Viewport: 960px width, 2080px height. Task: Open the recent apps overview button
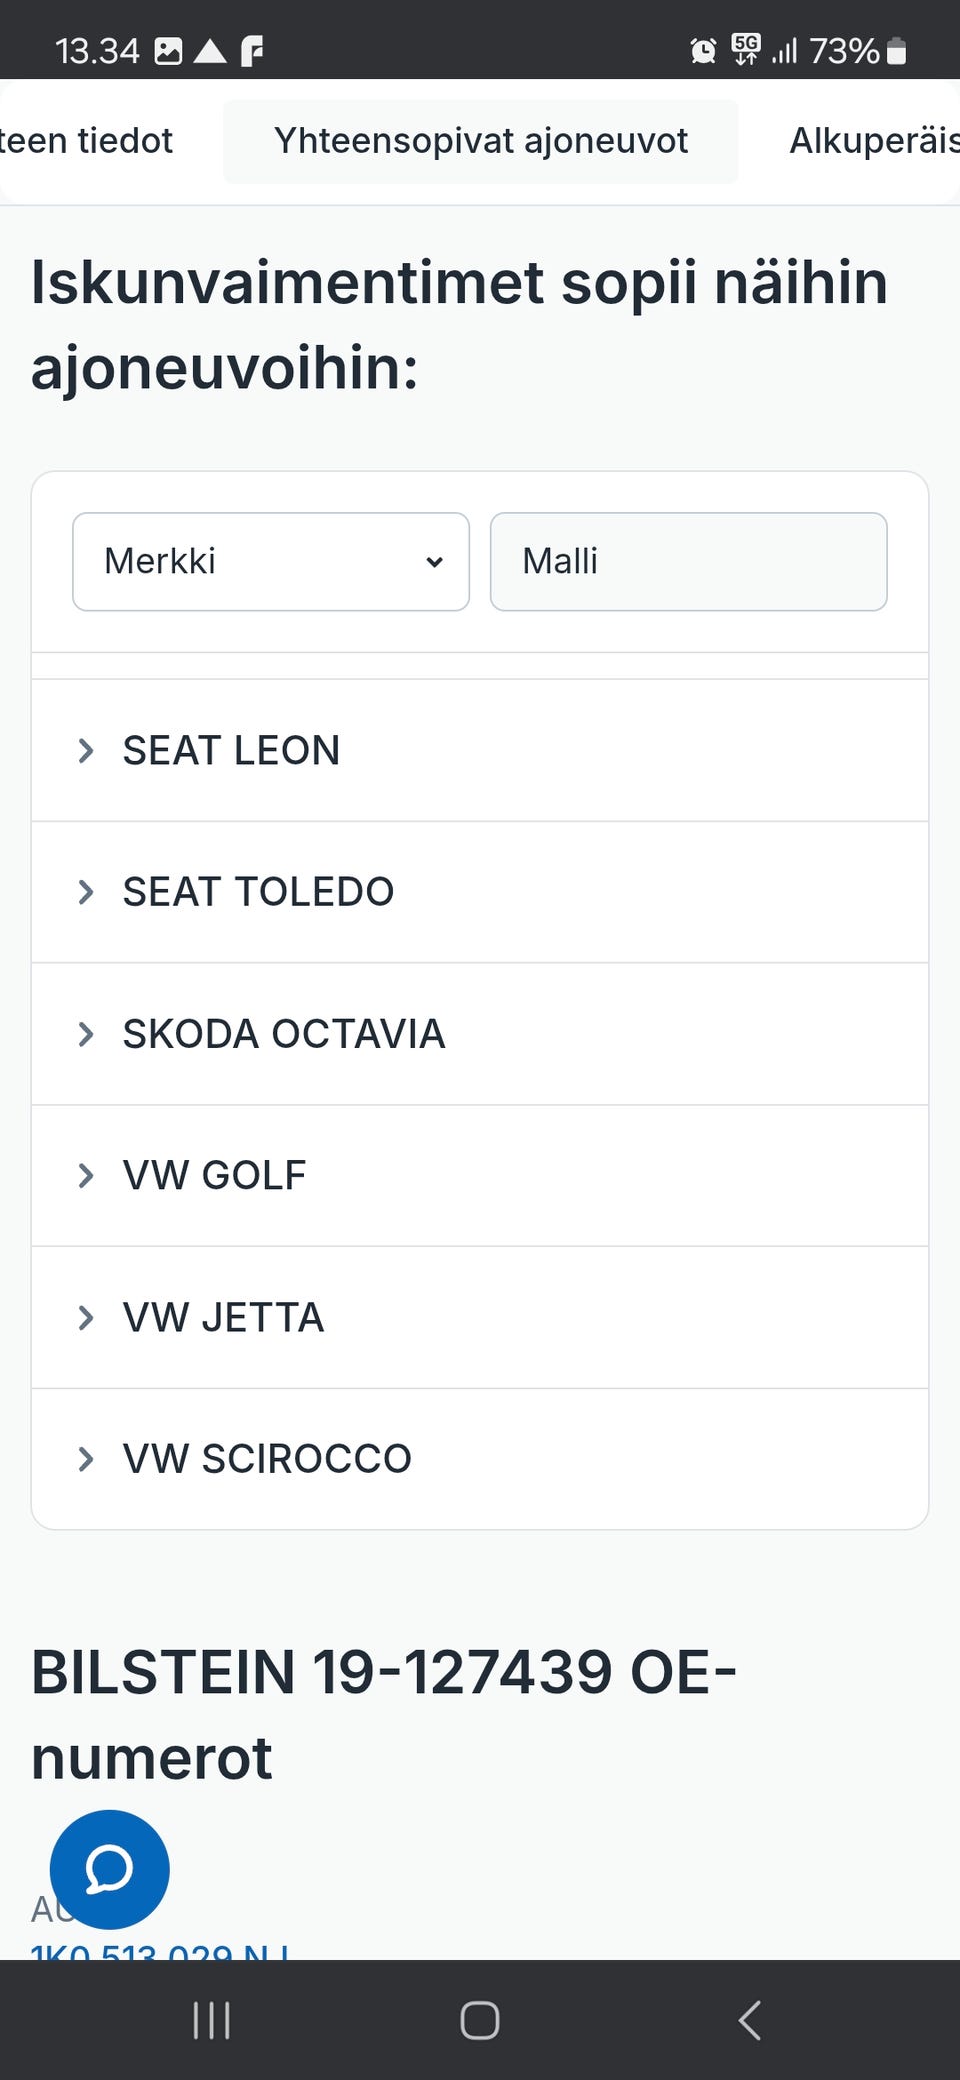[211, 2019]
